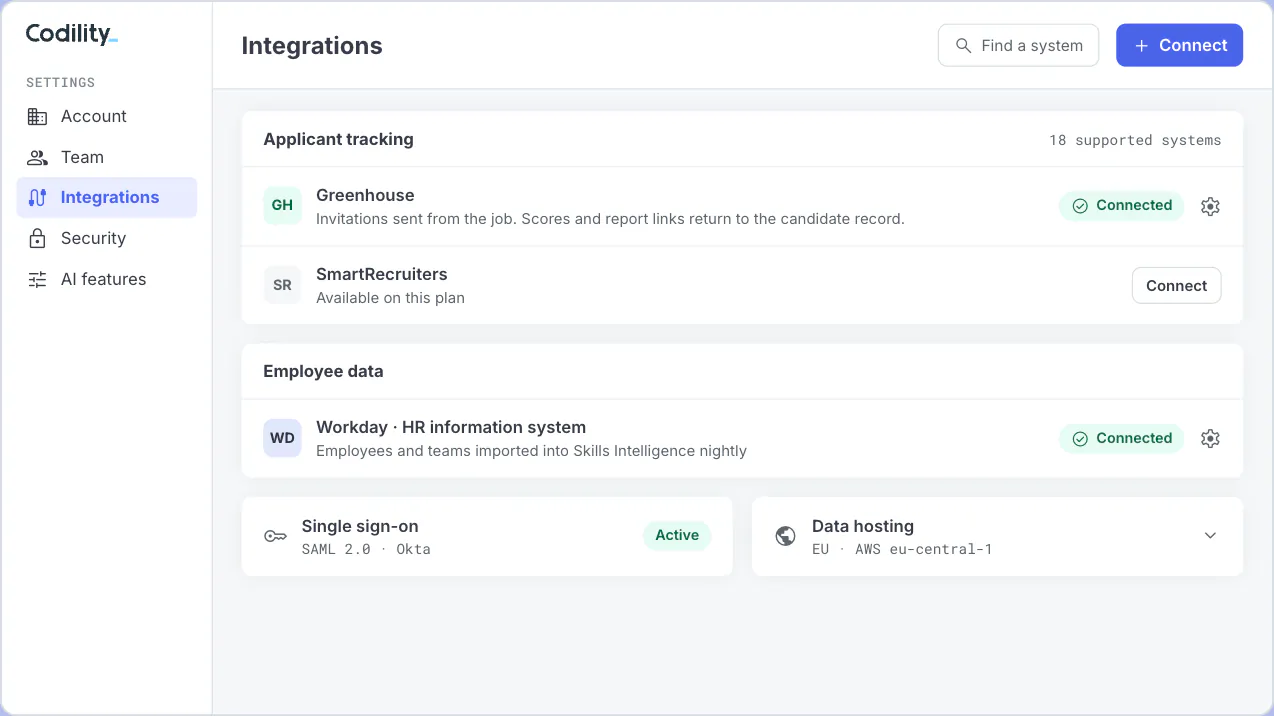This screenshot has width=1274, height=716.
Task: Click 'Available on this plan' text
Action: [390, 298]
